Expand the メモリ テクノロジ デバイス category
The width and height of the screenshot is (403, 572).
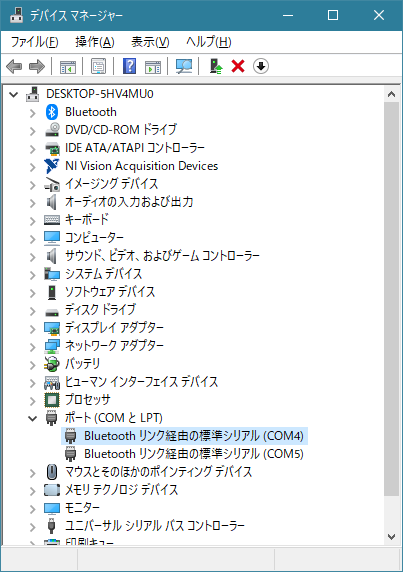pos(32,490)
